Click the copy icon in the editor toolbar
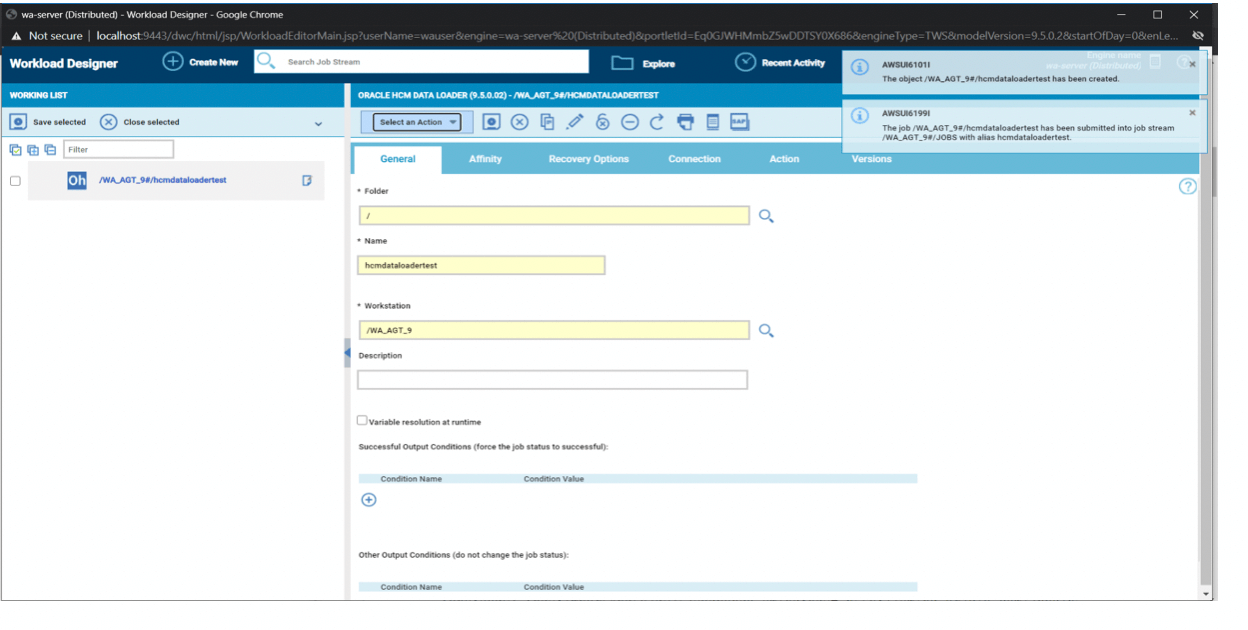The width and height of the screenshot is (1248, 630). pos(547,122)
